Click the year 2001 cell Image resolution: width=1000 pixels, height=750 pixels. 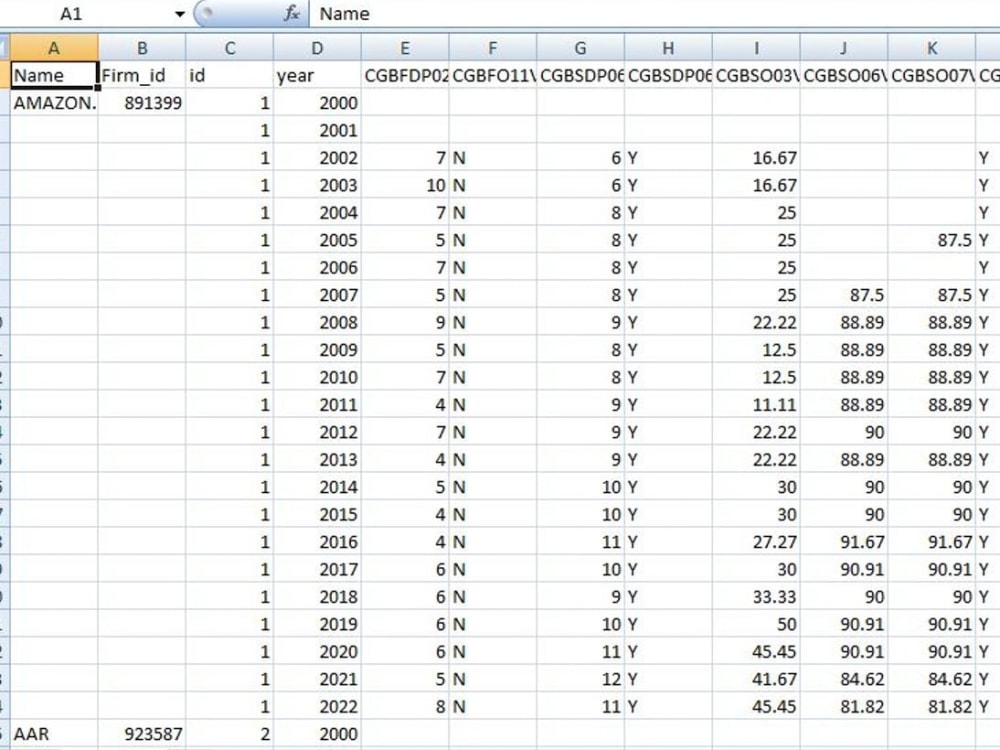click(318, 130)
